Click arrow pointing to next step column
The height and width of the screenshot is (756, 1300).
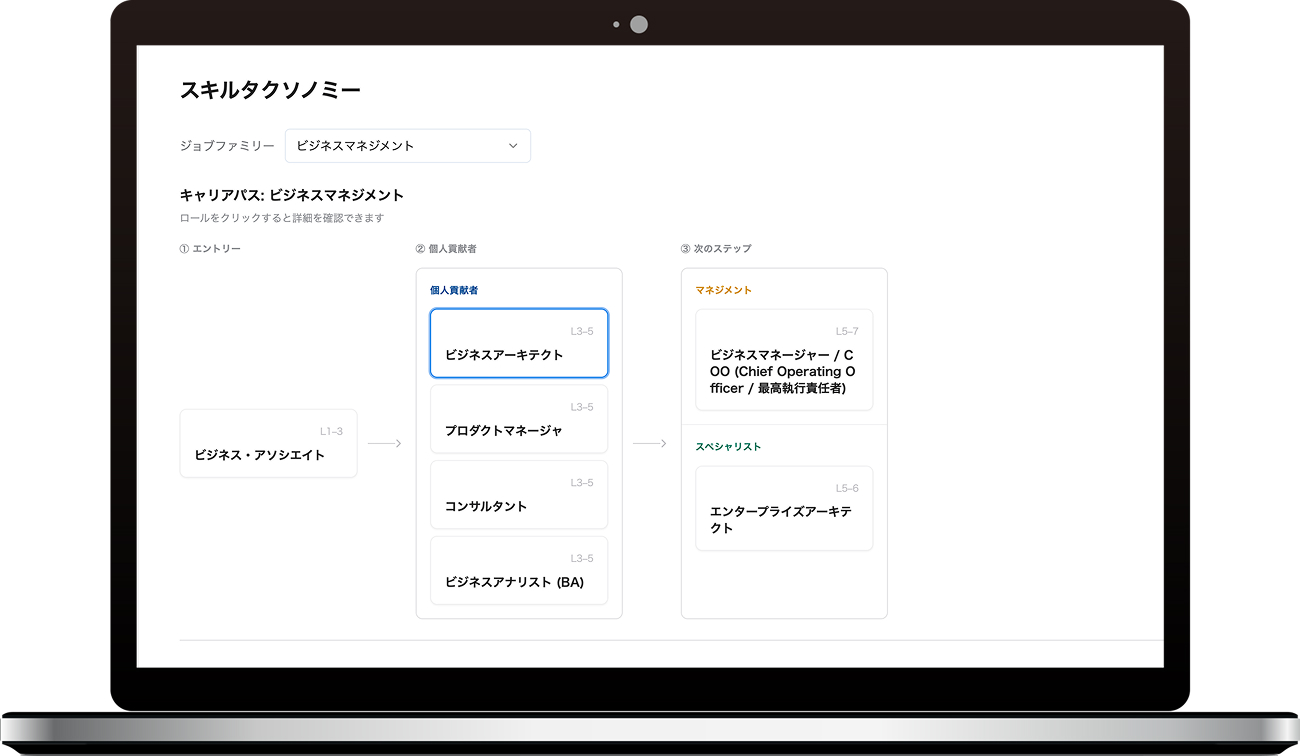point(650,443)
